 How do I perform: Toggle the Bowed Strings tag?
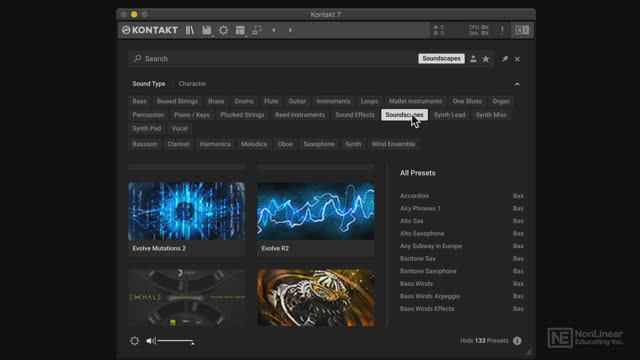177,101
